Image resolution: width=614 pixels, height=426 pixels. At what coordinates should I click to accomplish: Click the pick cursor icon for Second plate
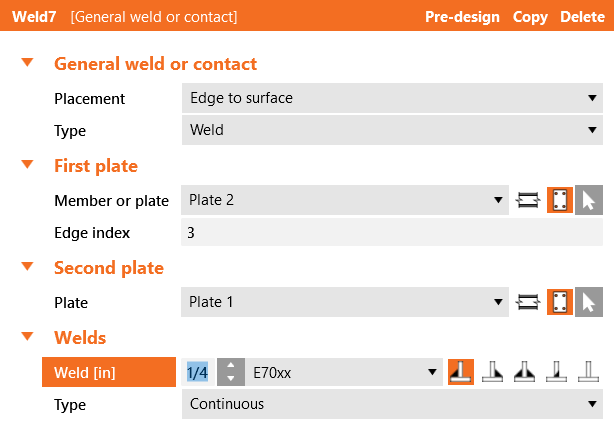590,302
